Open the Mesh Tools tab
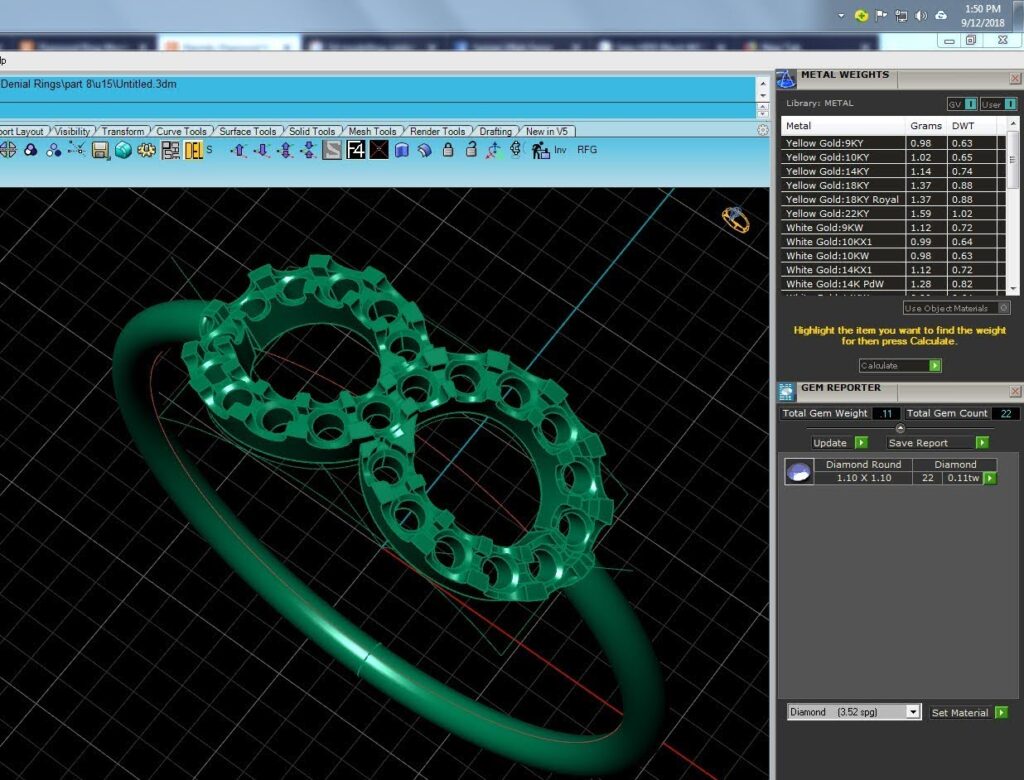 [x=372, y=131]
